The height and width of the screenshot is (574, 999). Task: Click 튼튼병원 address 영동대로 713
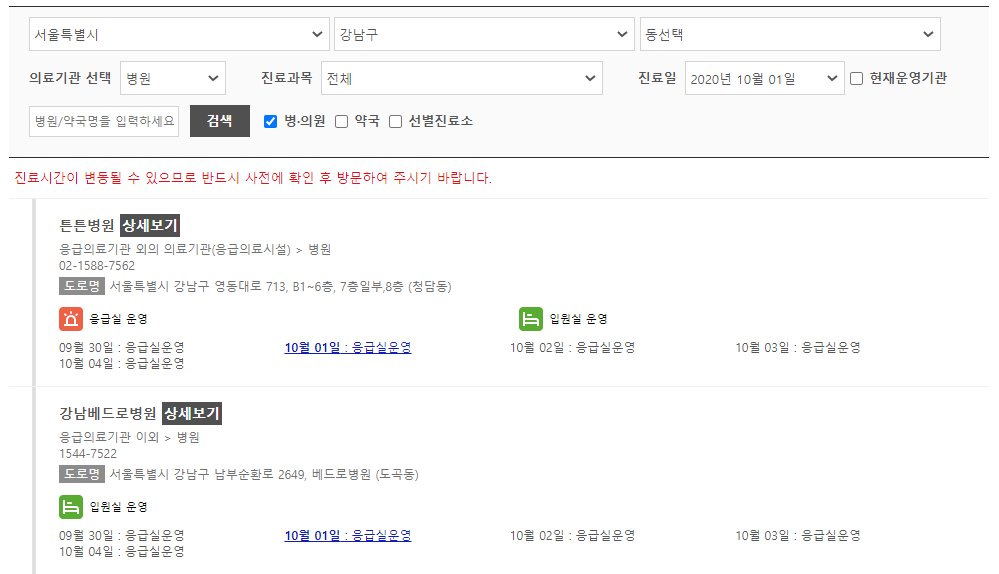(x=280, y=287)
